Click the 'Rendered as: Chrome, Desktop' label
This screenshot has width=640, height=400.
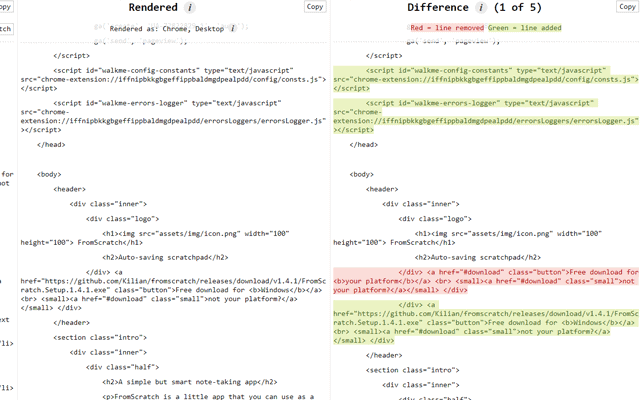point(166,29)
